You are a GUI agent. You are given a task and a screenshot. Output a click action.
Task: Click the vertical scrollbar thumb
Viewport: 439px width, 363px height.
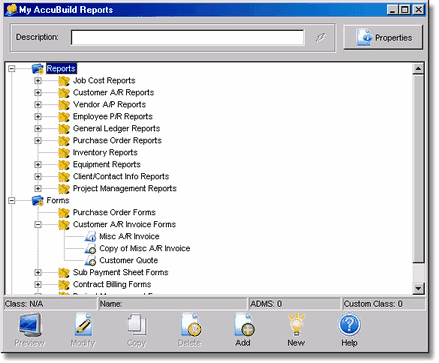pyautogui.click(x=418, y=168)
